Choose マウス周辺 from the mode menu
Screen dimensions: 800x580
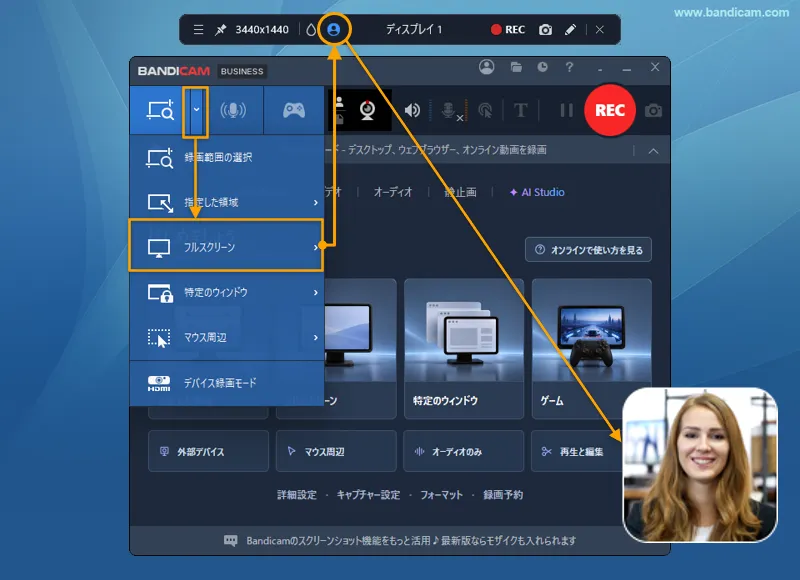[x=227, y=337]
